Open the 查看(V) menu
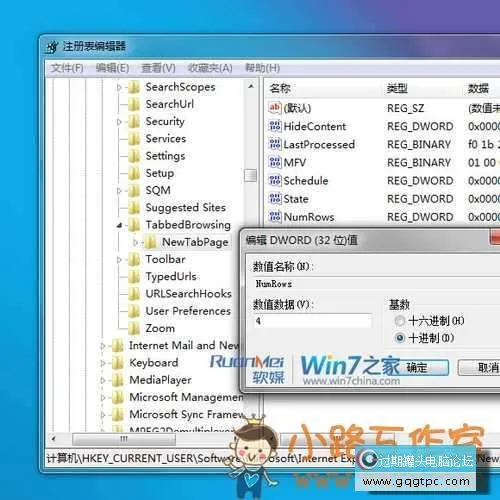Viewport: 500px width, 500px height. click(158, 68)
